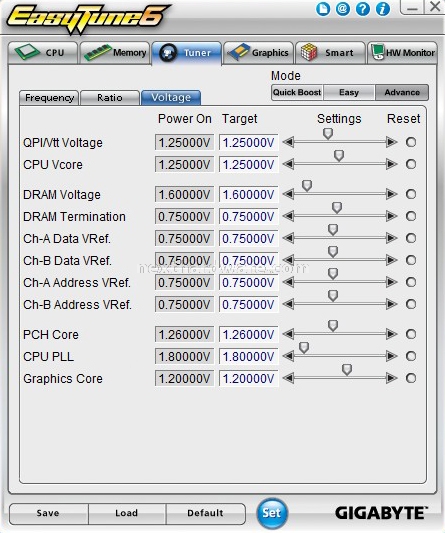Click the QPI/Vtt Voltage slider handle

coord(328,134)
